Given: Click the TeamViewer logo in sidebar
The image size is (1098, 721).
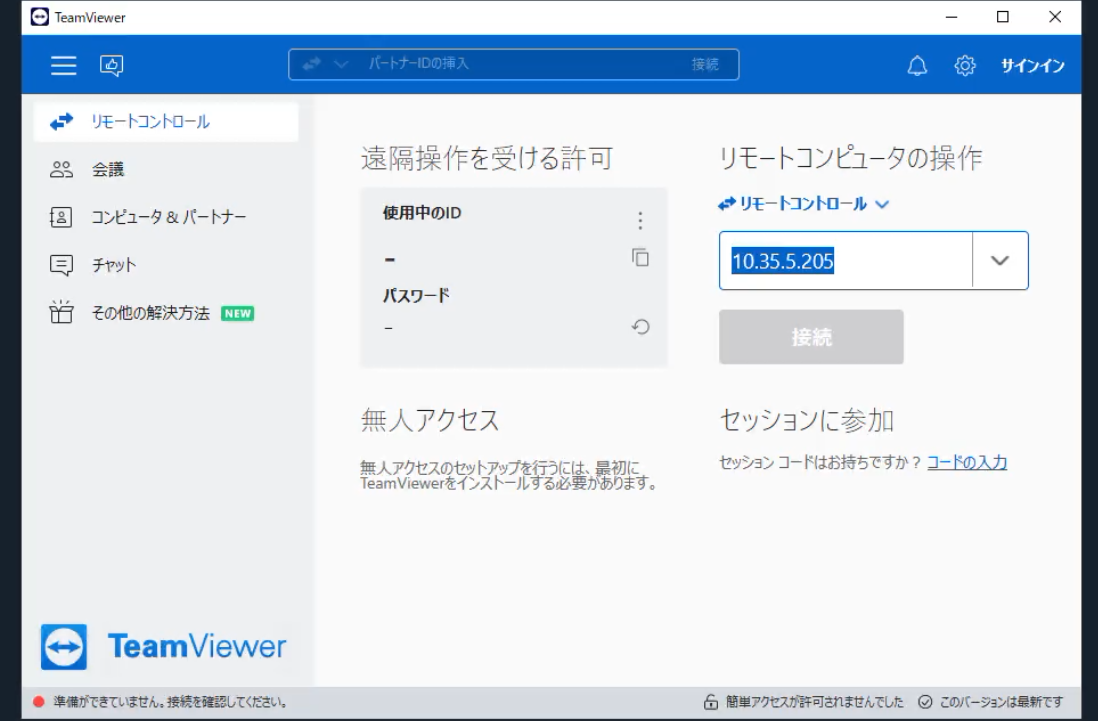Looking at the screenshot, I should [x=164, y=647].
